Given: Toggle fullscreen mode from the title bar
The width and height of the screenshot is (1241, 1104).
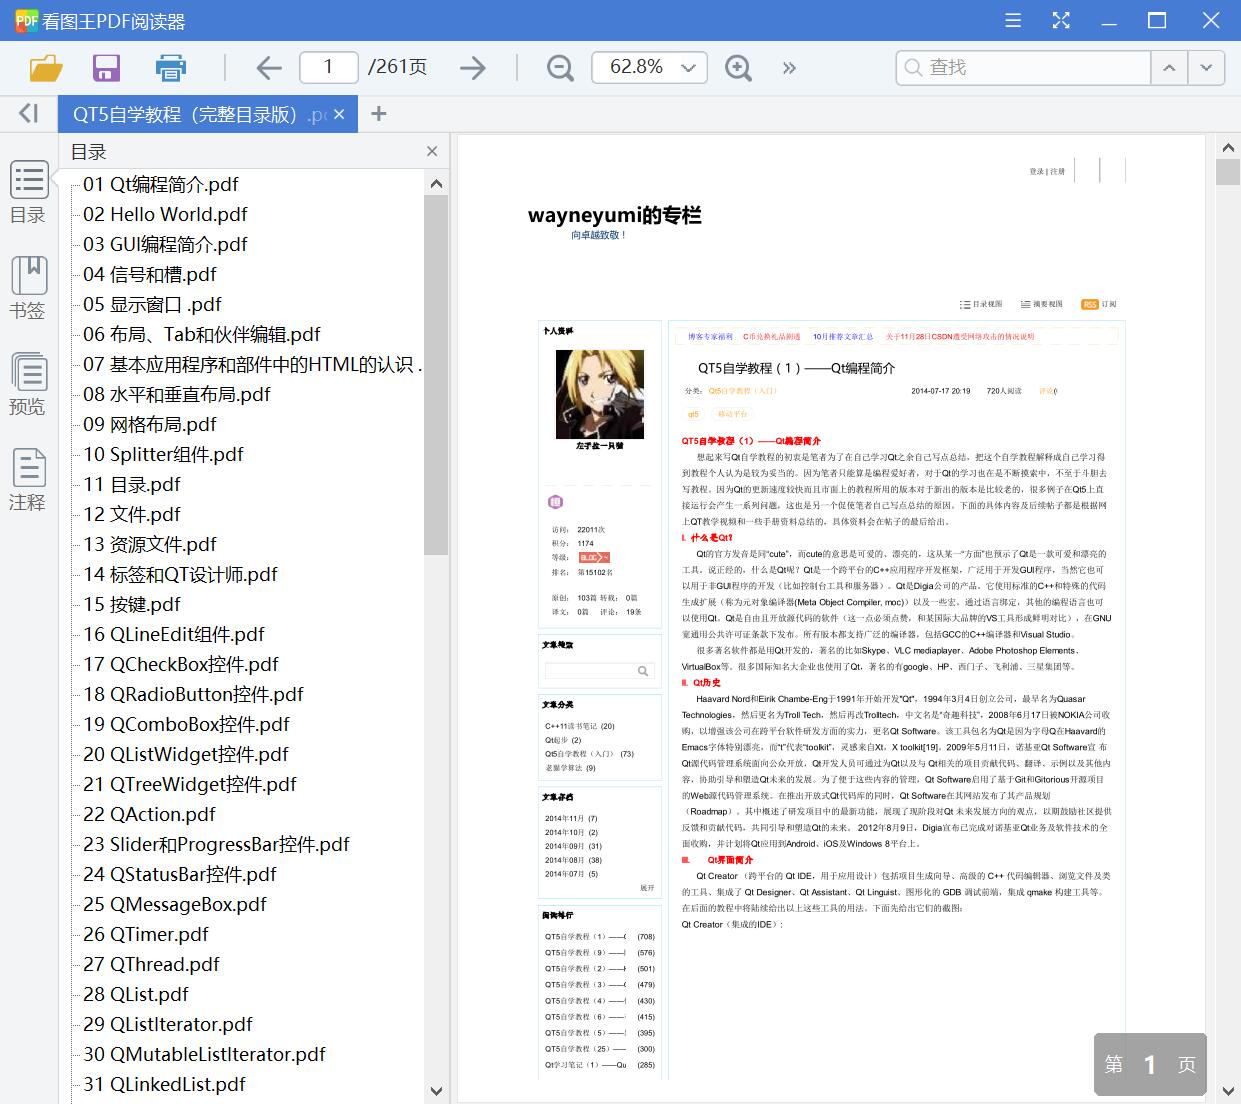Looking at the screenshot, I should (1060, 20).
